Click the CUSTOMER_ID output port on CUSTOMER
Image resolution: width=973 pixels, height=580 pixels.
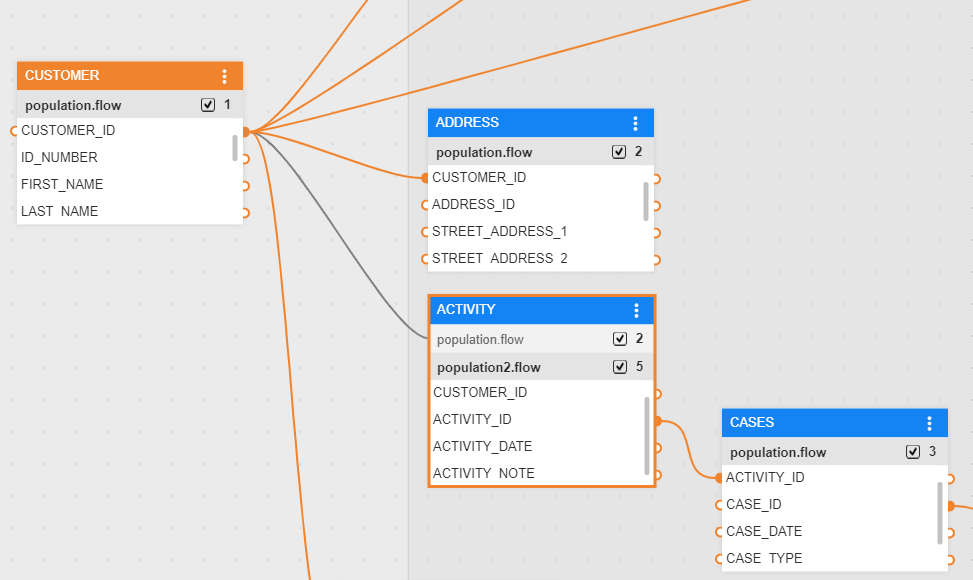(x=245, y=131)
